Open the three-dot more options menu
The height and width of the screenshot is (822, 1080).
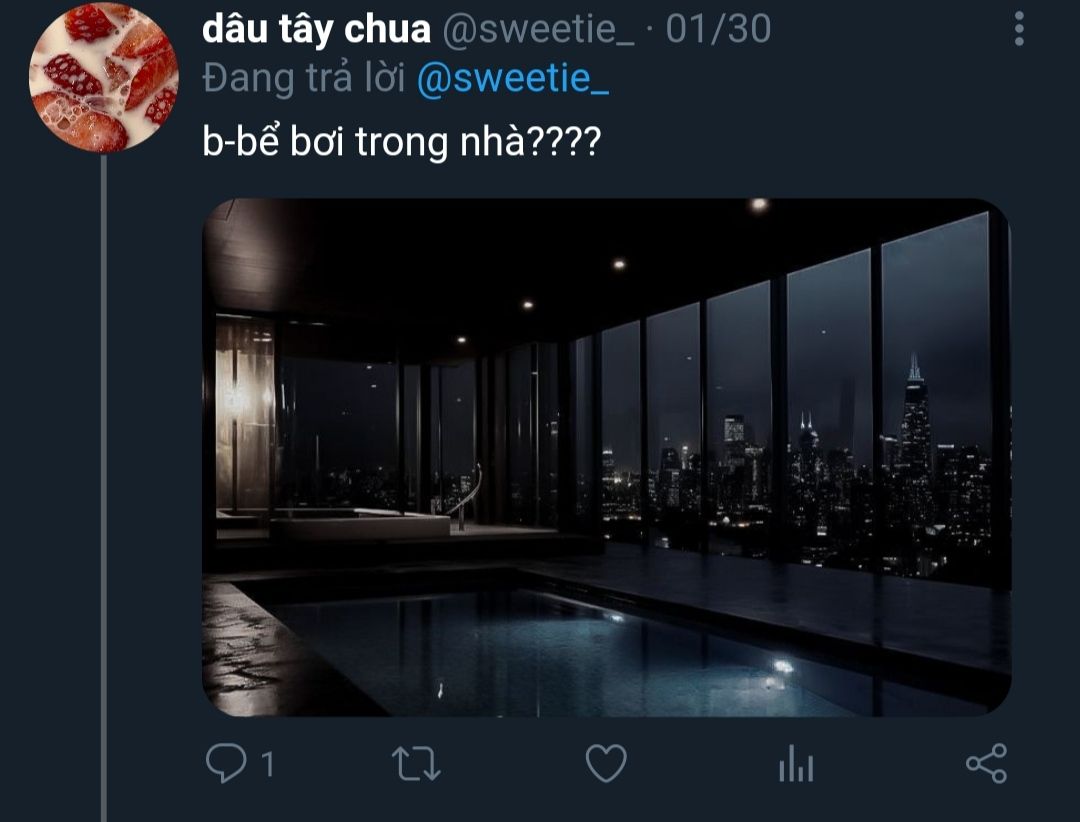(x=1019, y=29)
